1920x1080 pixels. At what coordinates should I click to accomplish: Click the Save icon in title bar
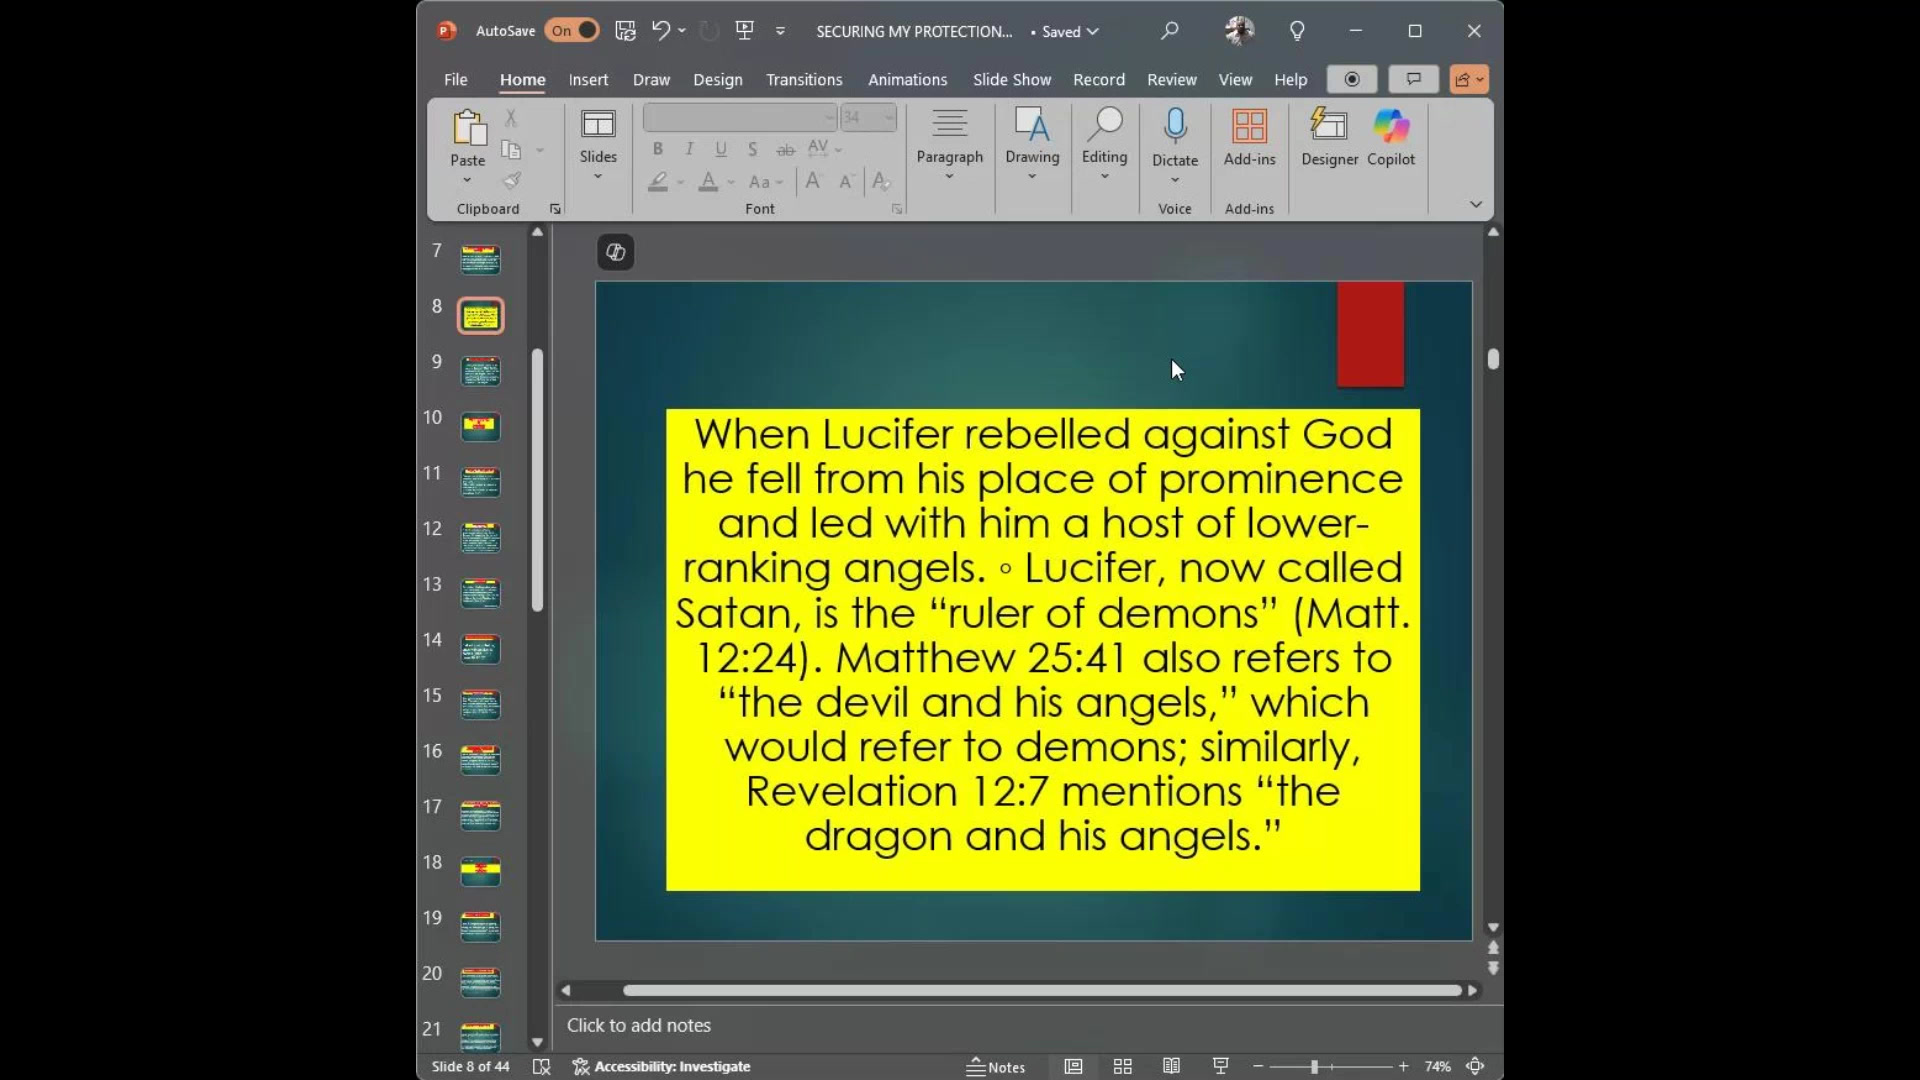tap(625, 31)
